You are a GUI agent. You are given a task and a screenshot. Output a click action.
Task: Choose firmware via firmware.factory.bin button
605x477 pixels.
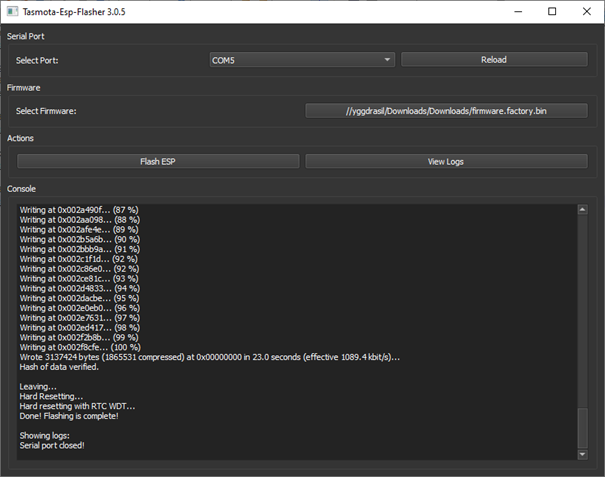[446, 111]
